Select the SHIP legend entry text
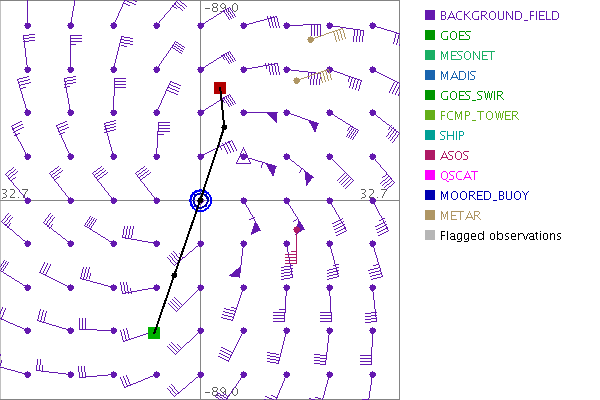 pyautogui.click(x=454, y=136)
